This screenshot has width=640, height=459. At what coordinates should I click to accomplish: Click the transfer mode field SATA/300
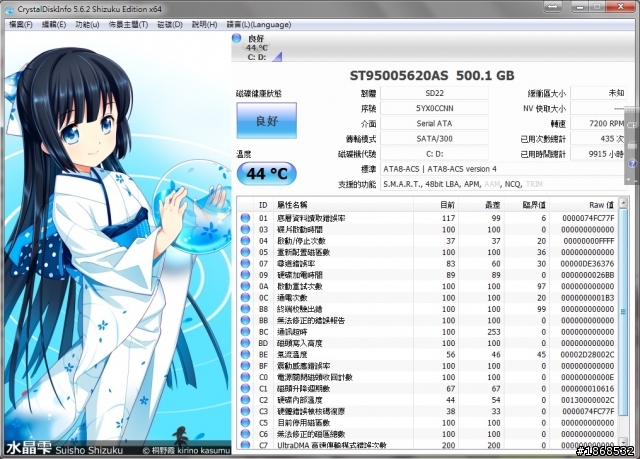pos(434,139)
